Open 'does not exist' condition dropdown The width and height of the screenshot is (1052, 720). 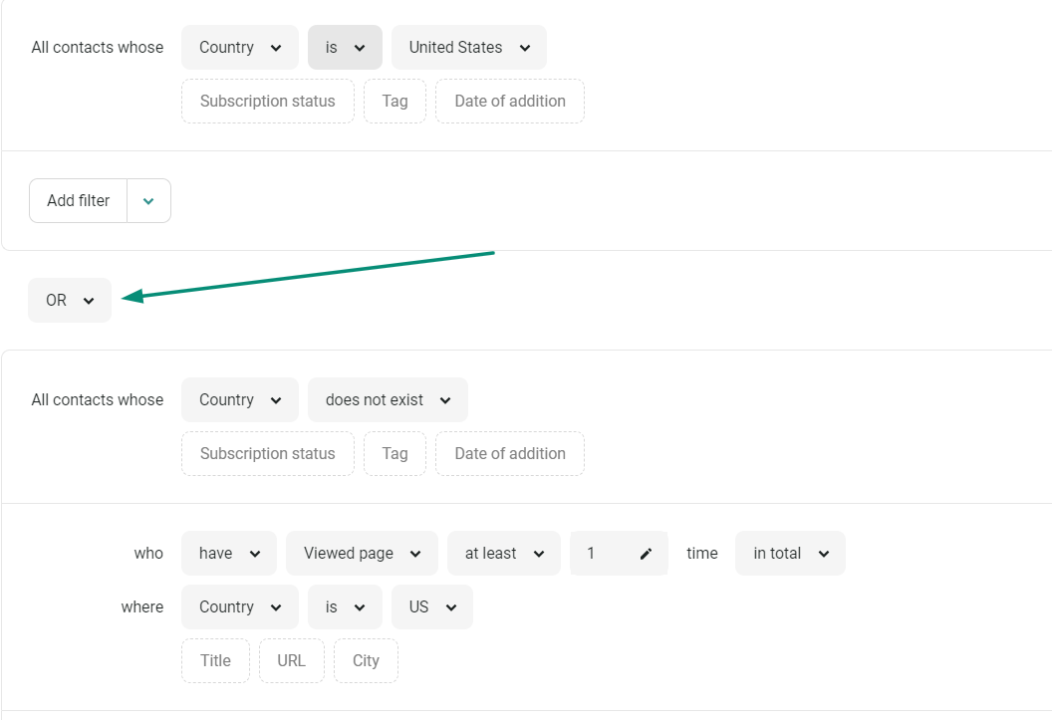point(387,399)
